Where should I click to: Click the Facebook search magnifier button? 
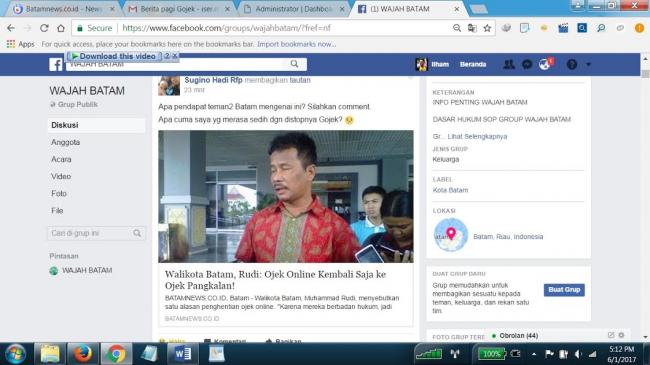tap(294, 64)
